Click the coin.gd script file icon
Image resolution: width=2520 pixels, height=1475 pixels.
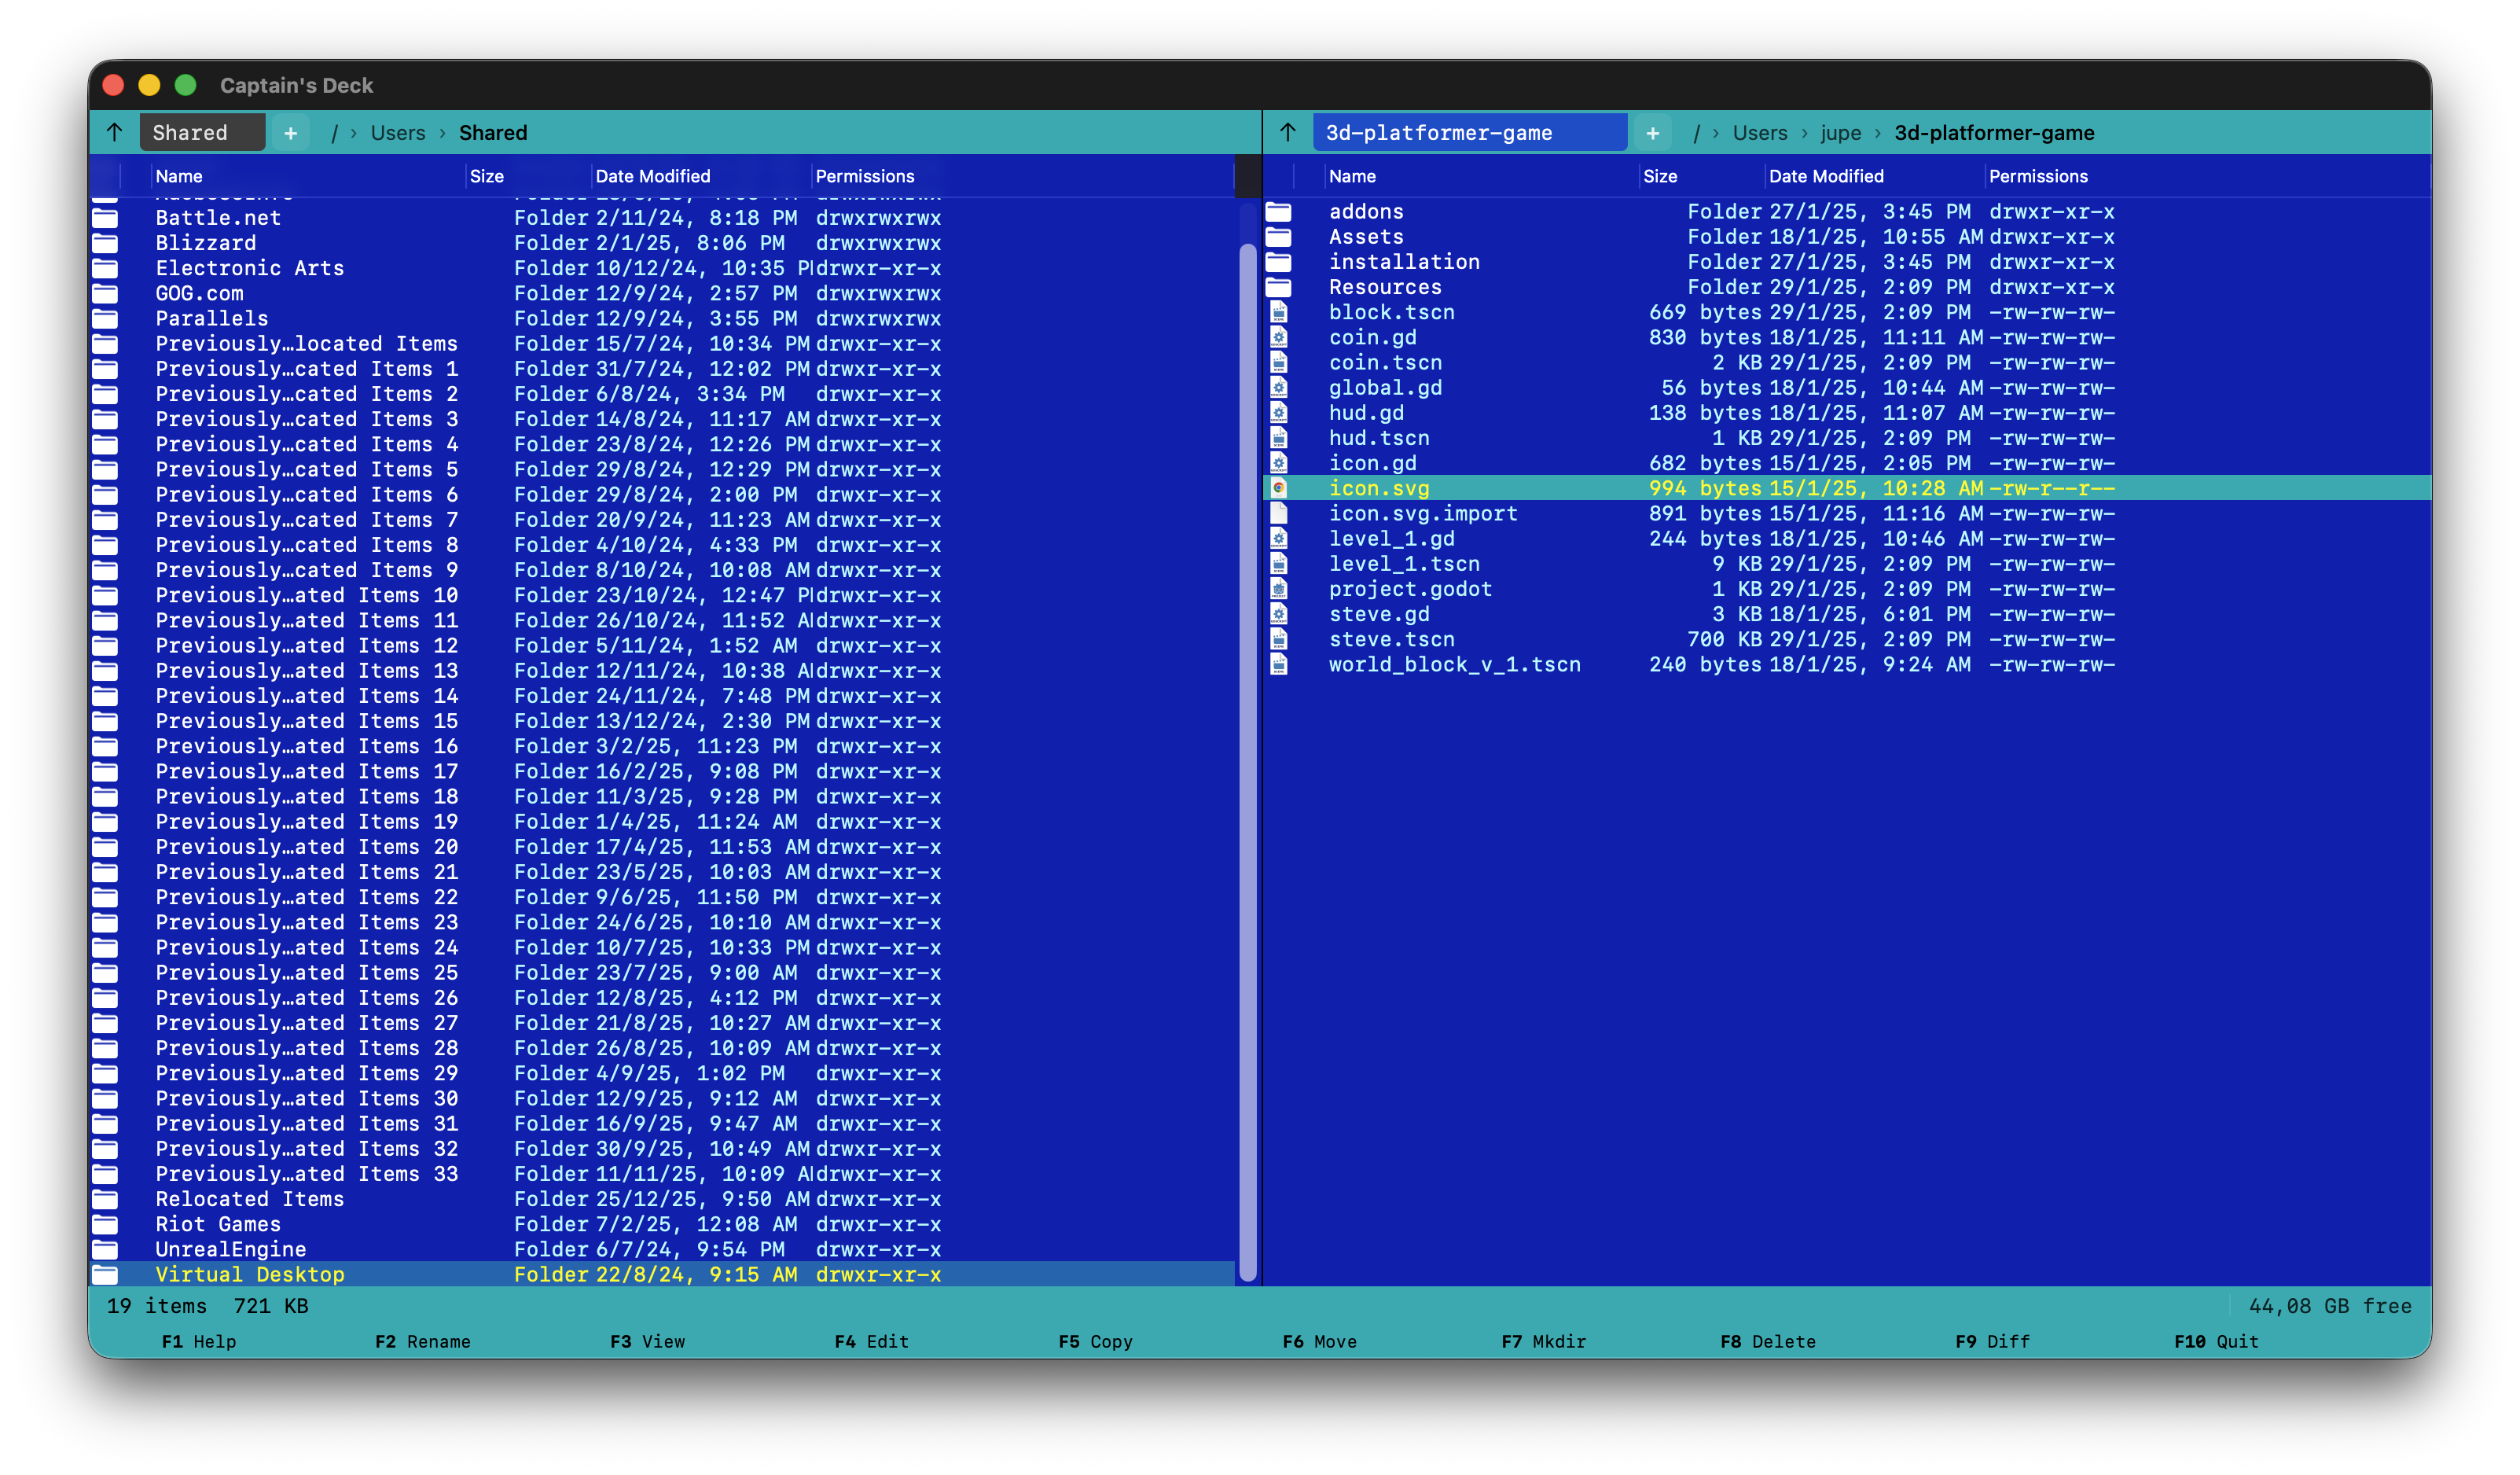[x=1279, y=338]
